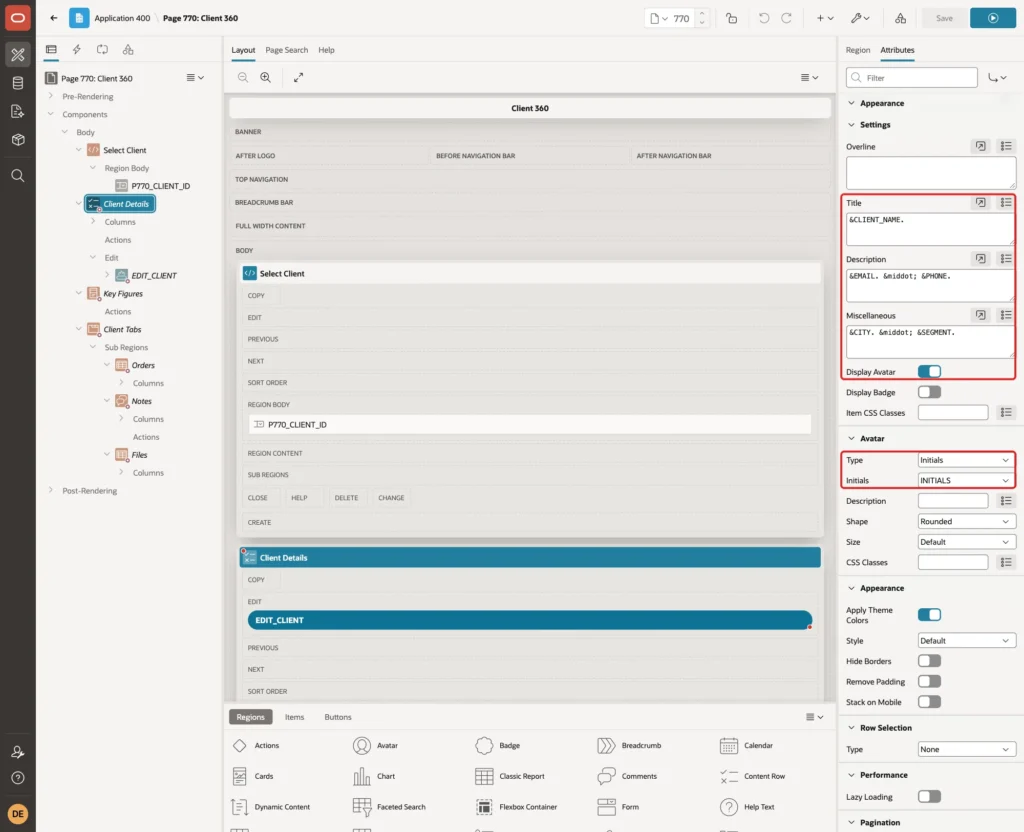Toggle Apply Theme Colors switch

tap(929, 615)
